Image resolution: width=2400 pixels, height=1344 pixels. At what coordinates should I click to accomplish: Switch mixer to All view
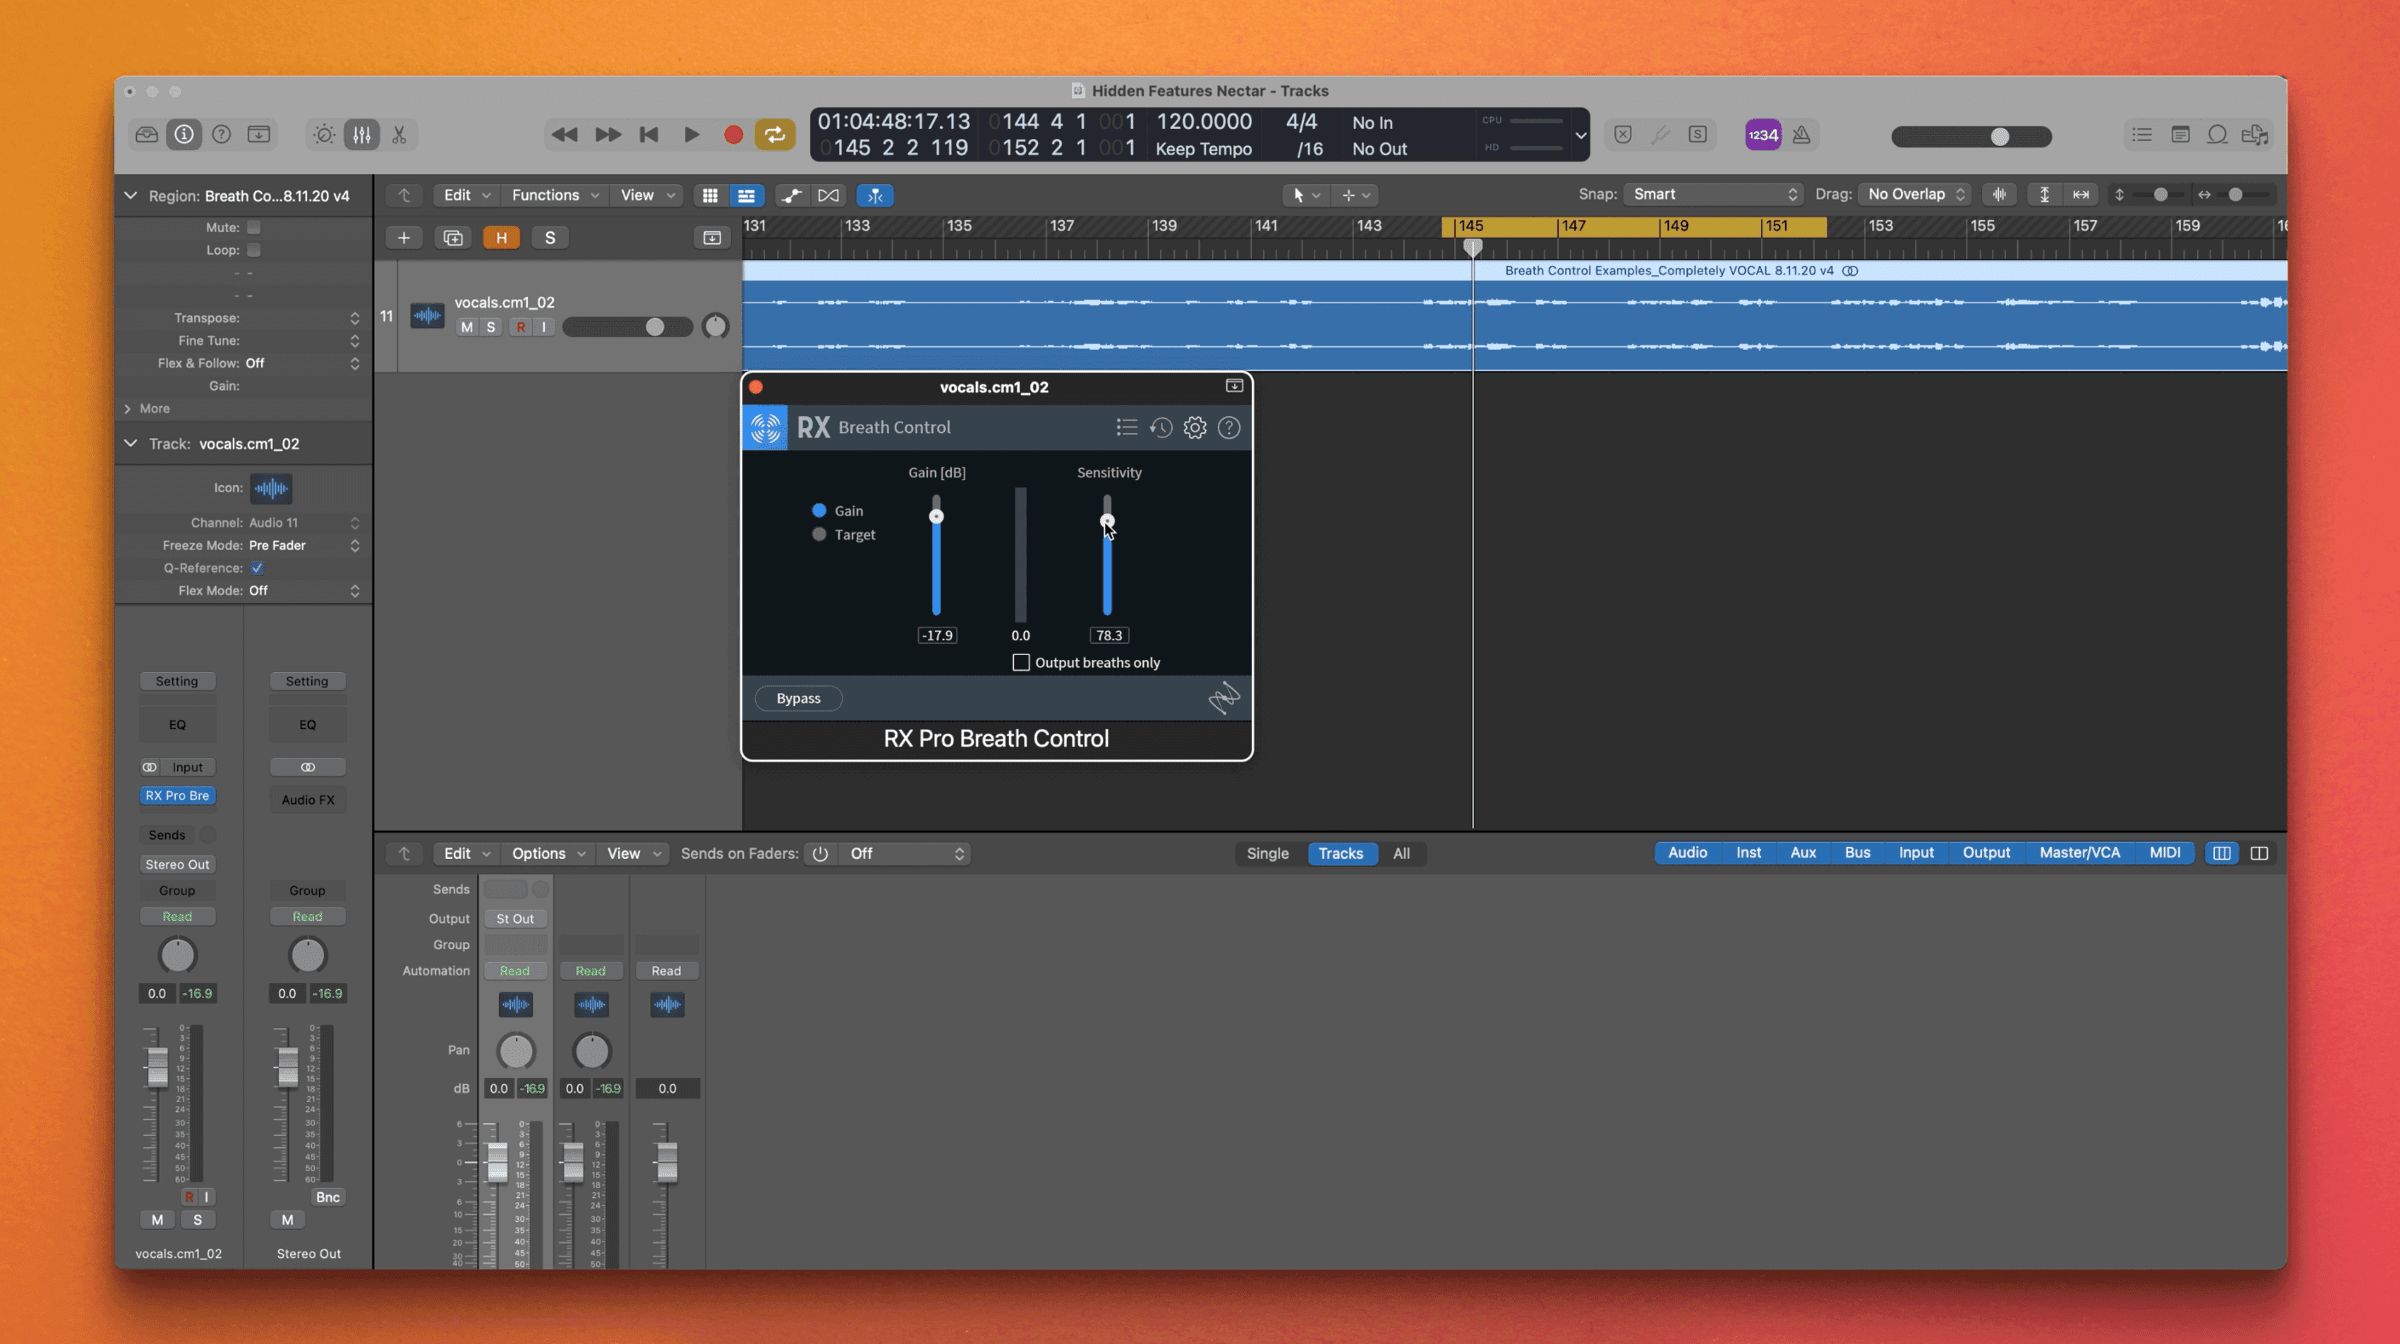1401,854
